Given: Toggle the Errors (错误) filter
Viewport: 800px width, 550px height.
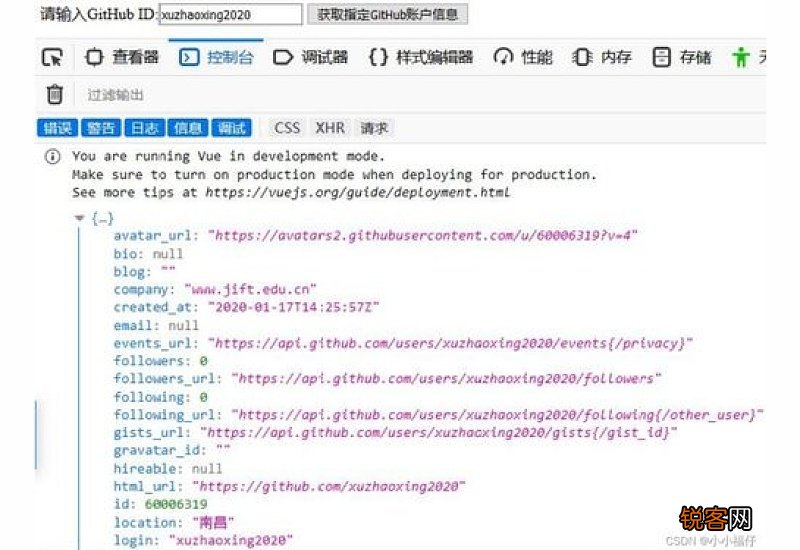Looking at the screenshot, I should [57, 128].
